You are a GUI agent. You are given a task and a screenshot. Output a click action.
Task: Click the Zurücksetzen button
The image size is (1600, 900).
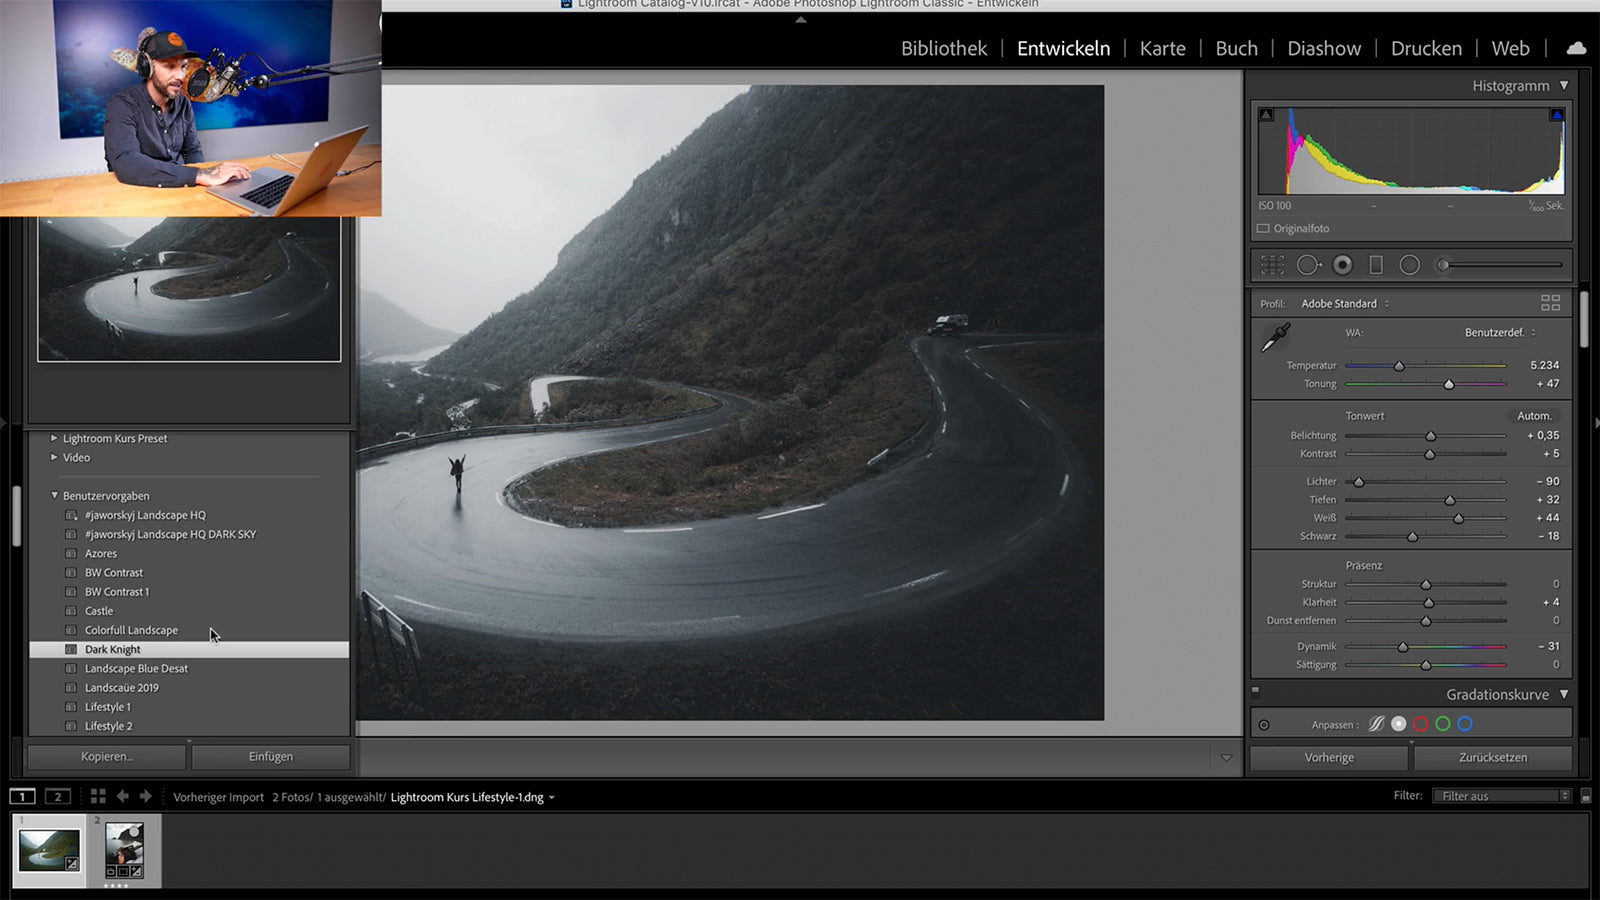tap(1493, 758)
